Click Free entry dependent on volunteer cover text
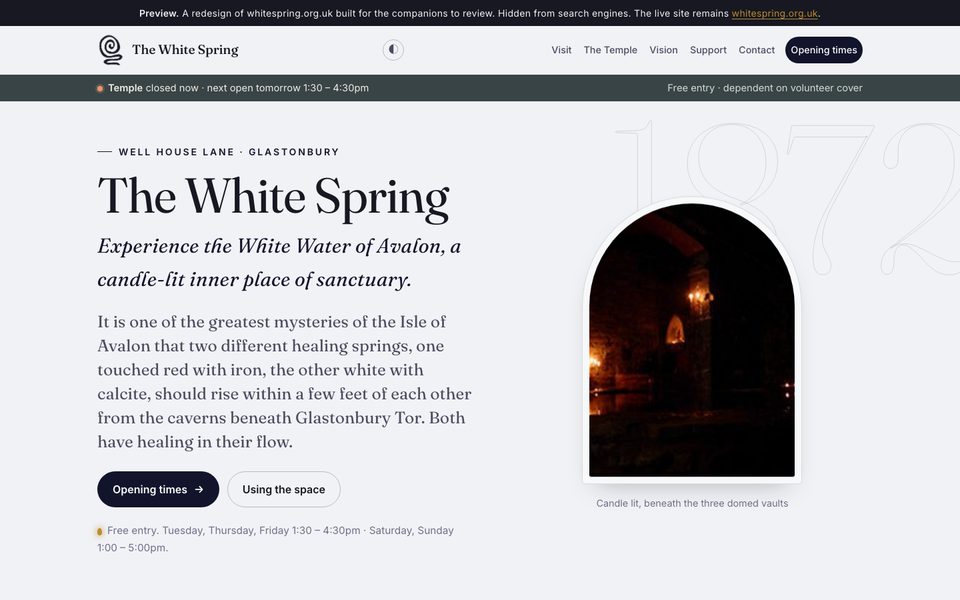960x600 pixels. [765, 88]
